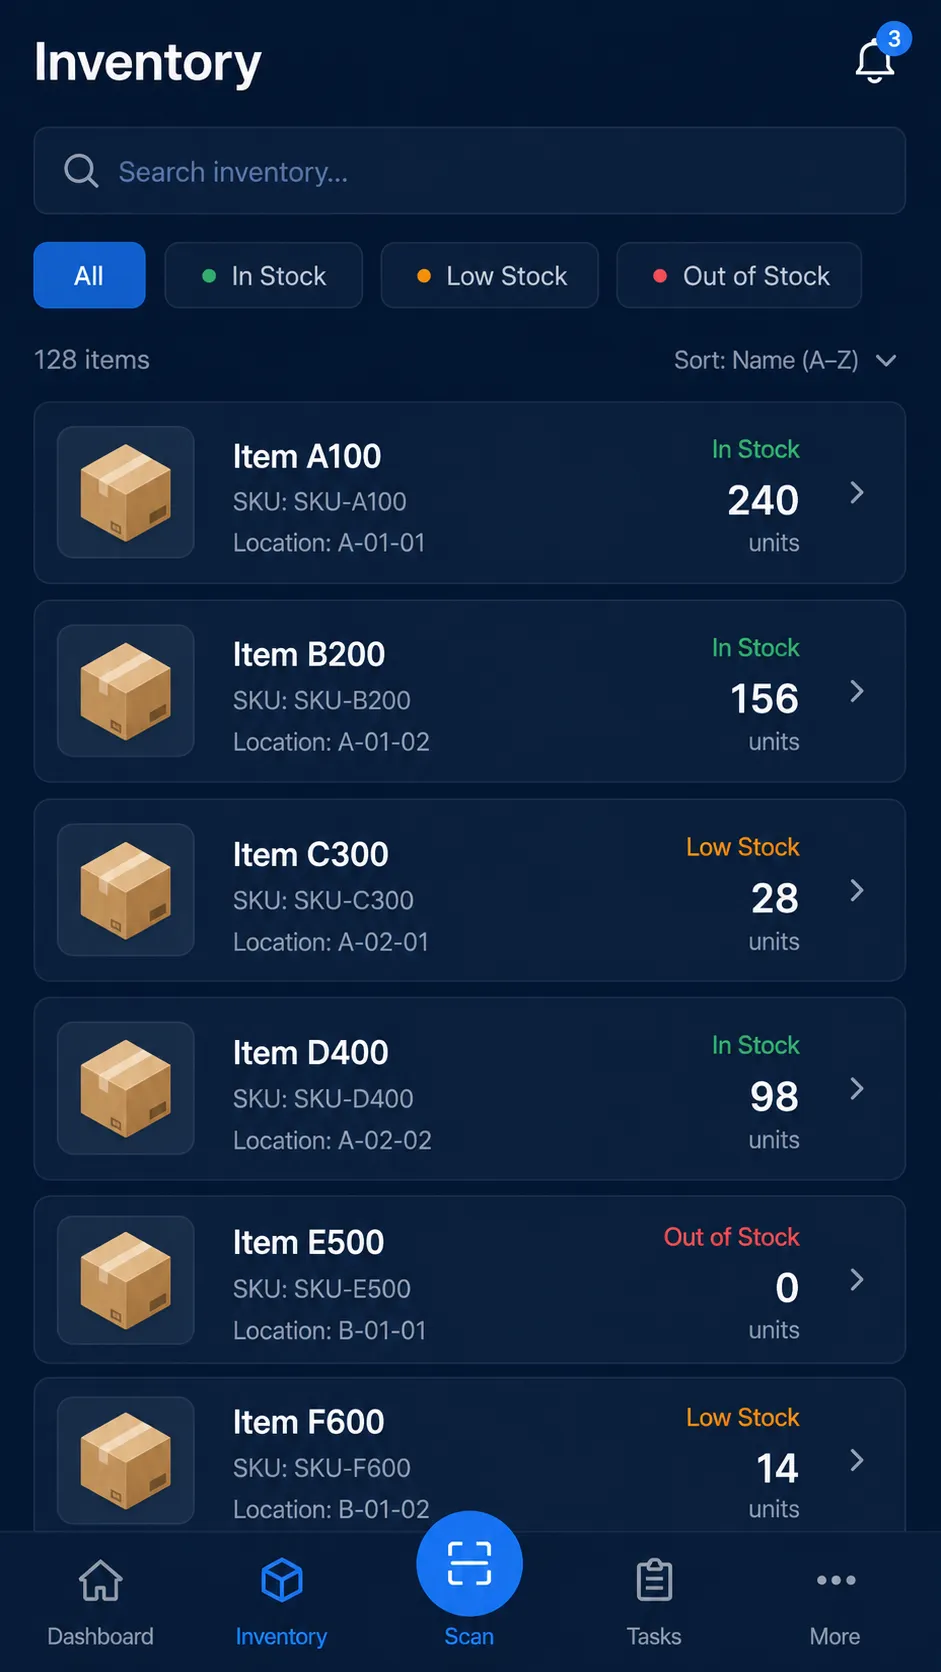Expand Item F600 details chevron
The image size is (941, 1672).
click(857, 1460)
